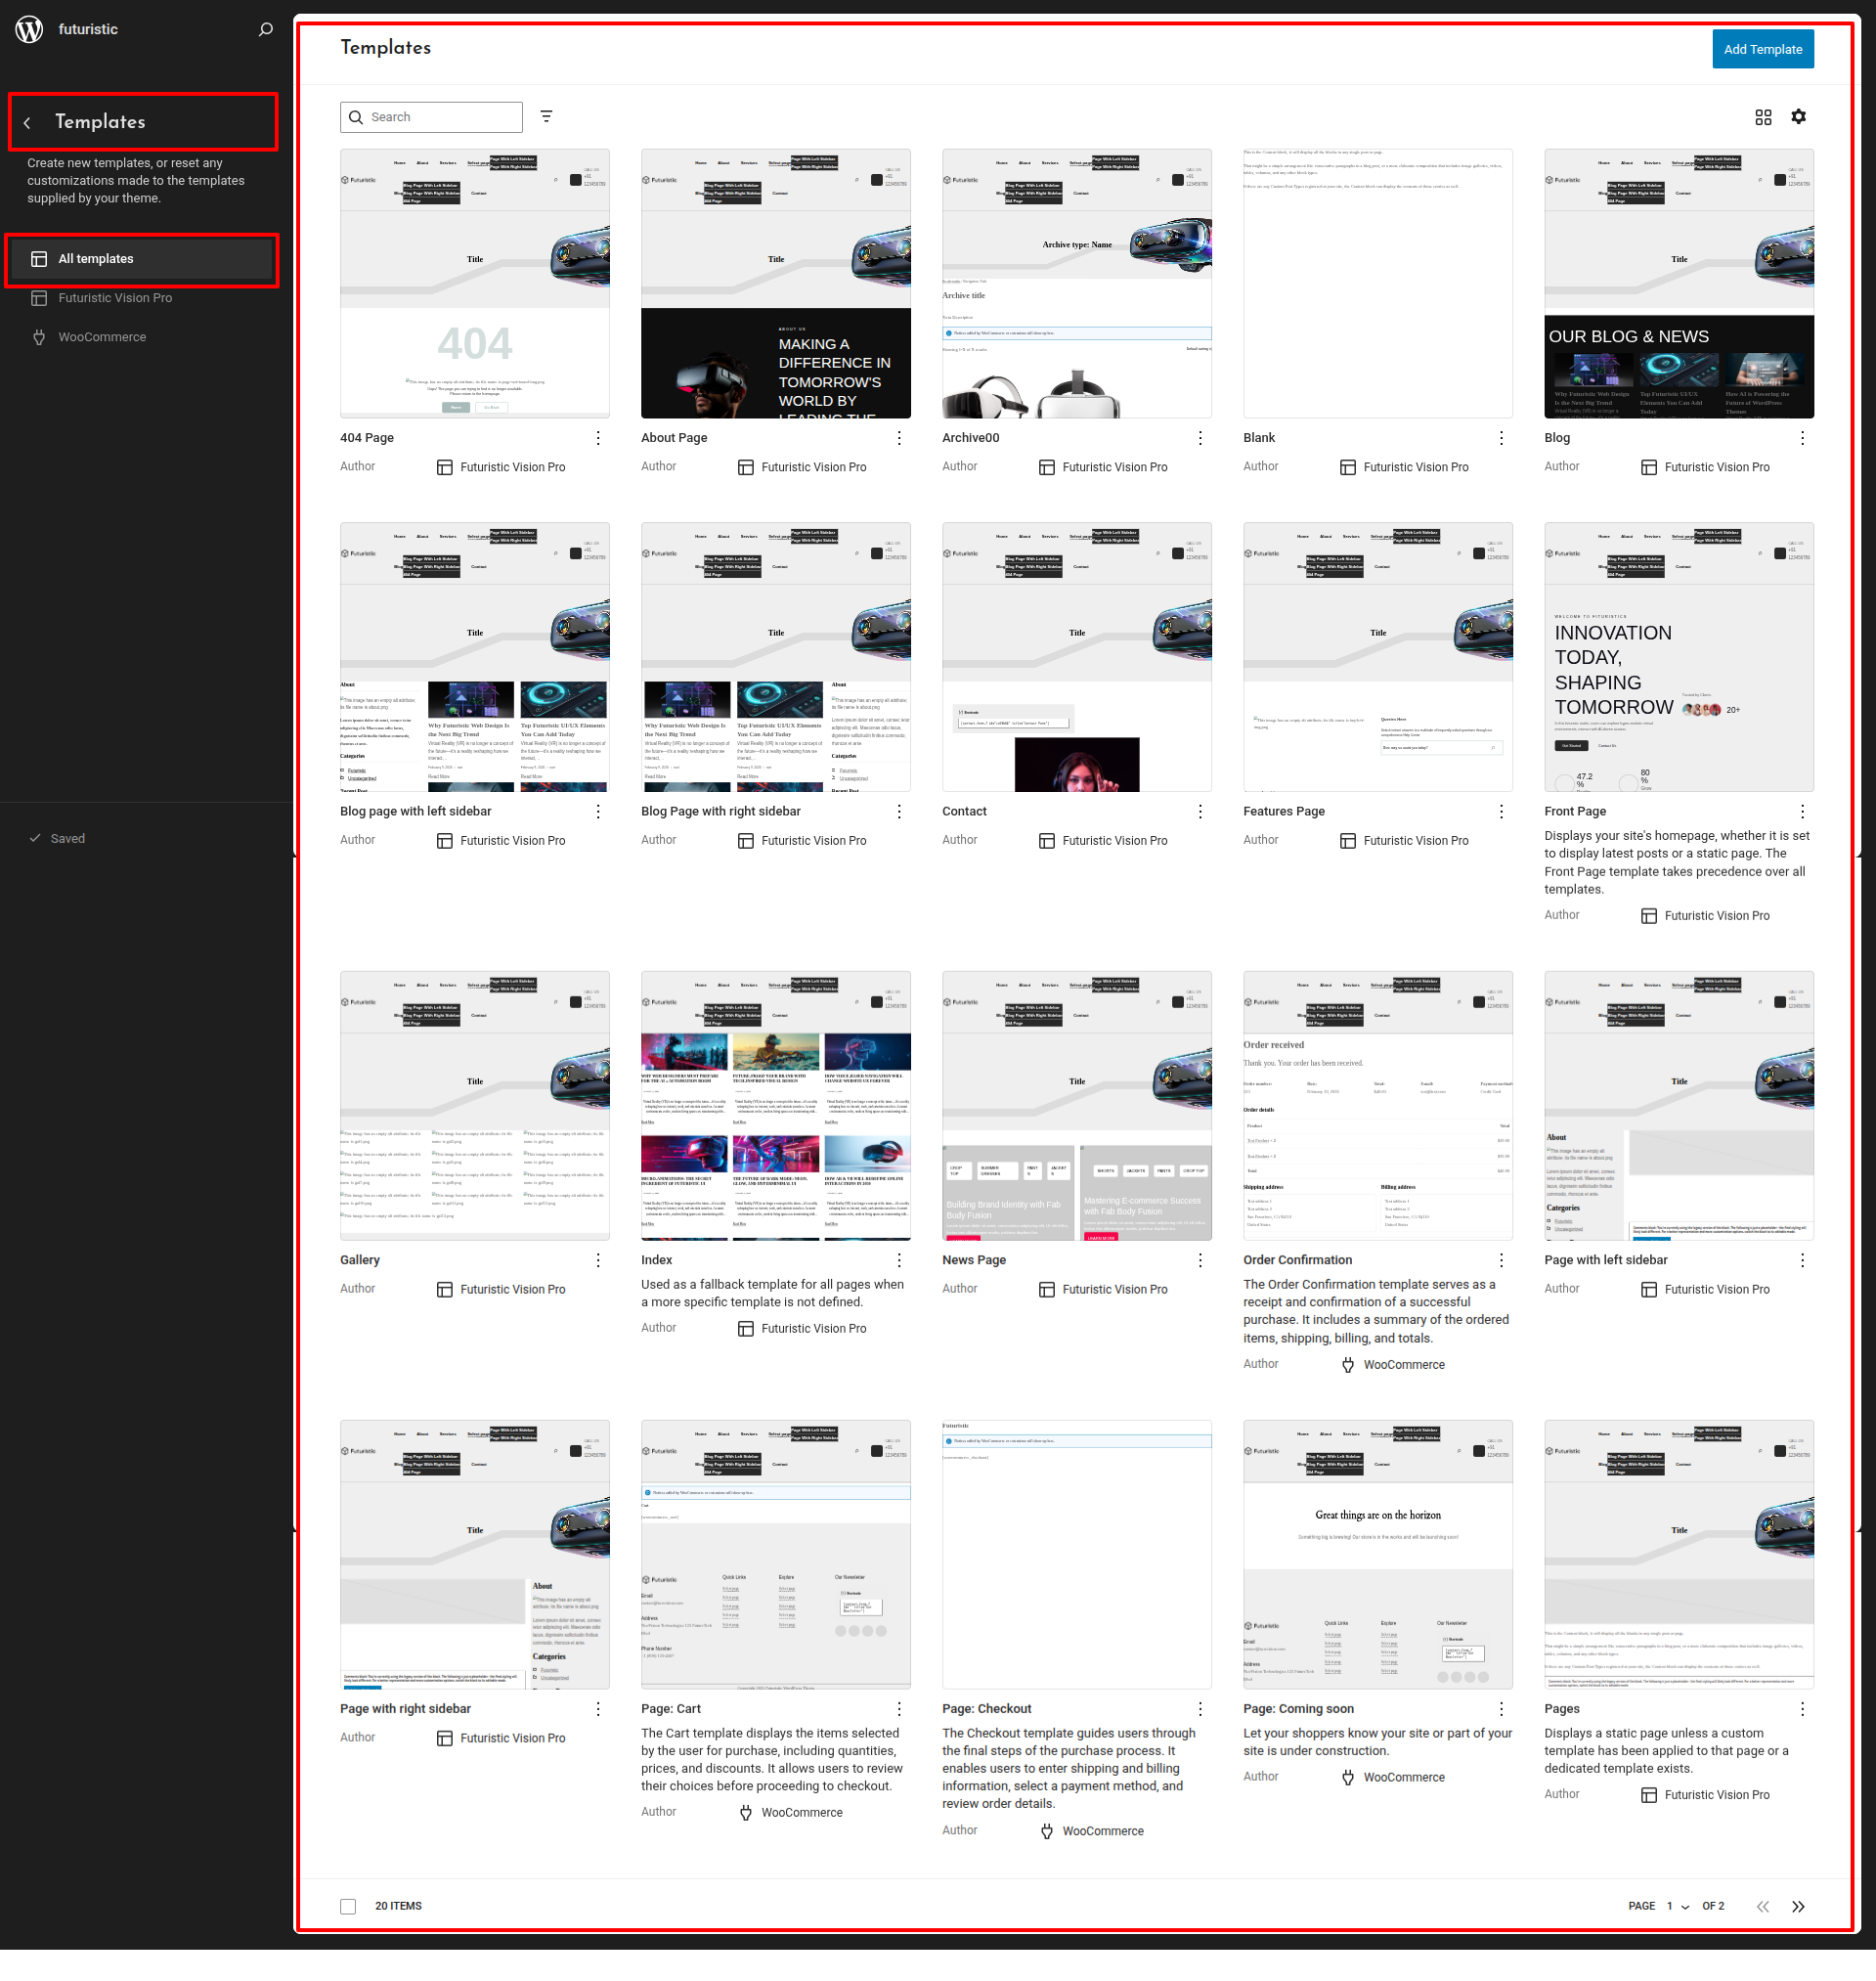The height and width of the screenshot is (1981, 1876).
Task: Open the filter options icon
Action: (x=546, y=117)
